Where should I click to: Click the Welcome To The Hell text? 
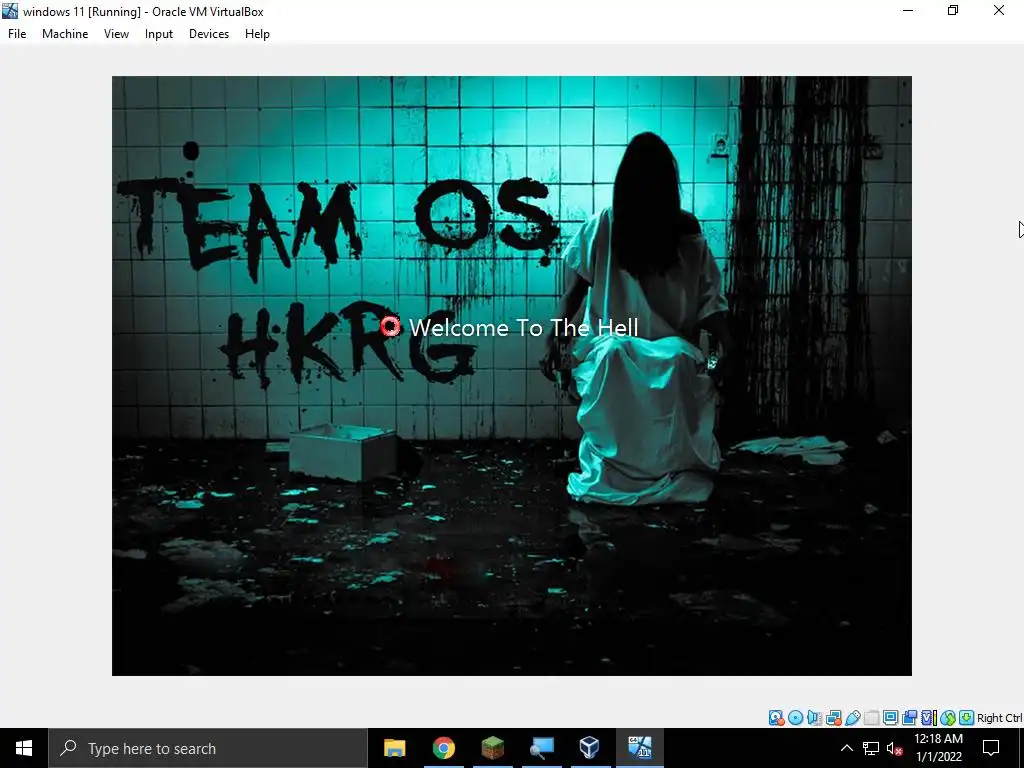(x=524, y=327)
